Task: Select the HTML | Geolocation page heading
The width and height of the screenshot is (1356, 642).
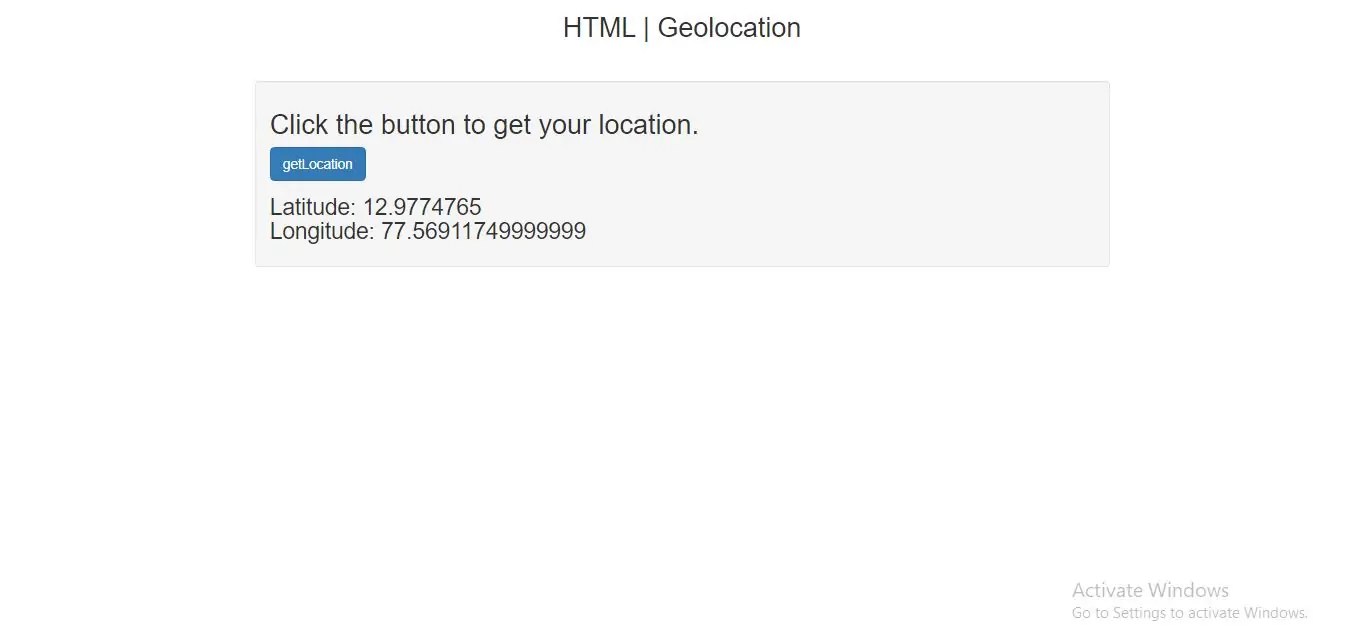Action: coord(682,27)
